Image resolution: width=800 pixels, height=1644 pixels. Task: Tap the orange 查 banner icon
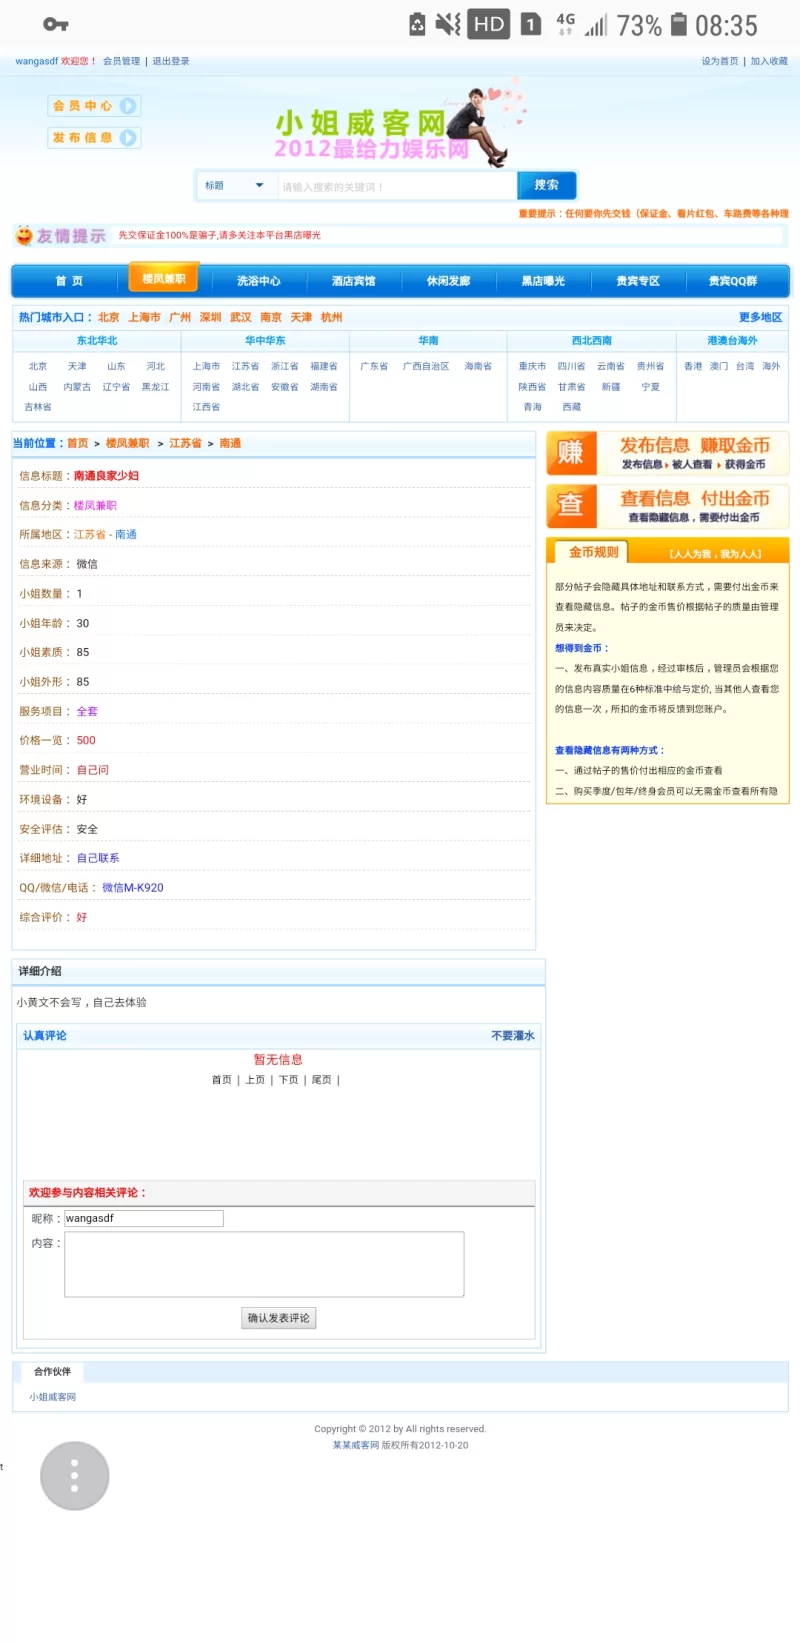point(571,506)
